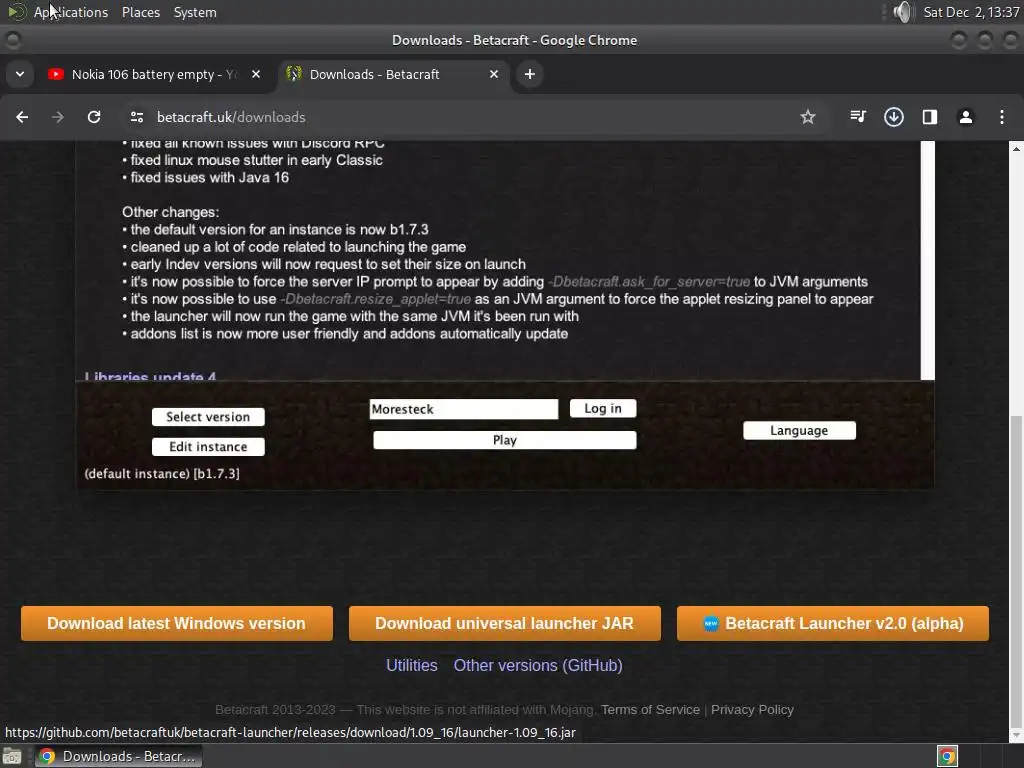The image size is (1024, 768).
Task: Click the text "Other changes:"
Action: pos(170,212)
